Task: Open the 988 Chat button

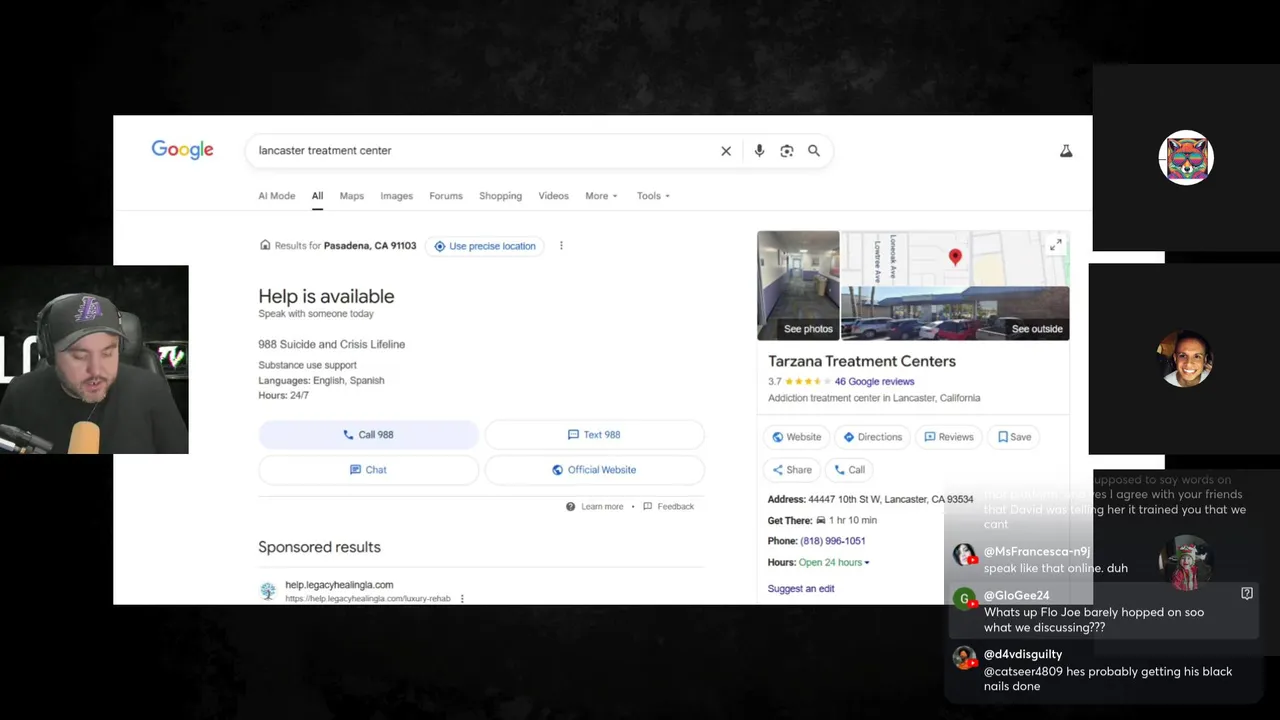Action: (368, 470)
